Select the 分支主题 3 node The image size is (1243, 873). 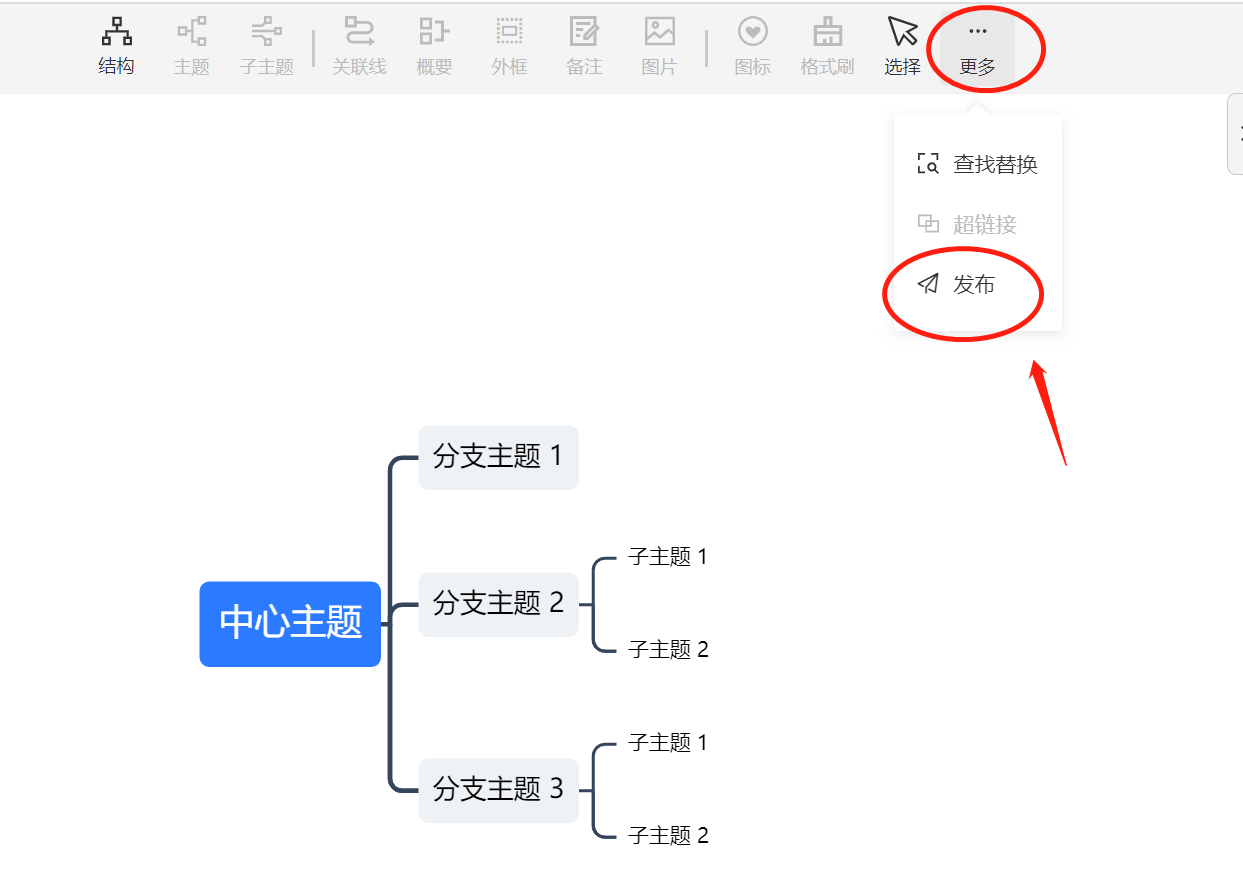tap(498, 790)
